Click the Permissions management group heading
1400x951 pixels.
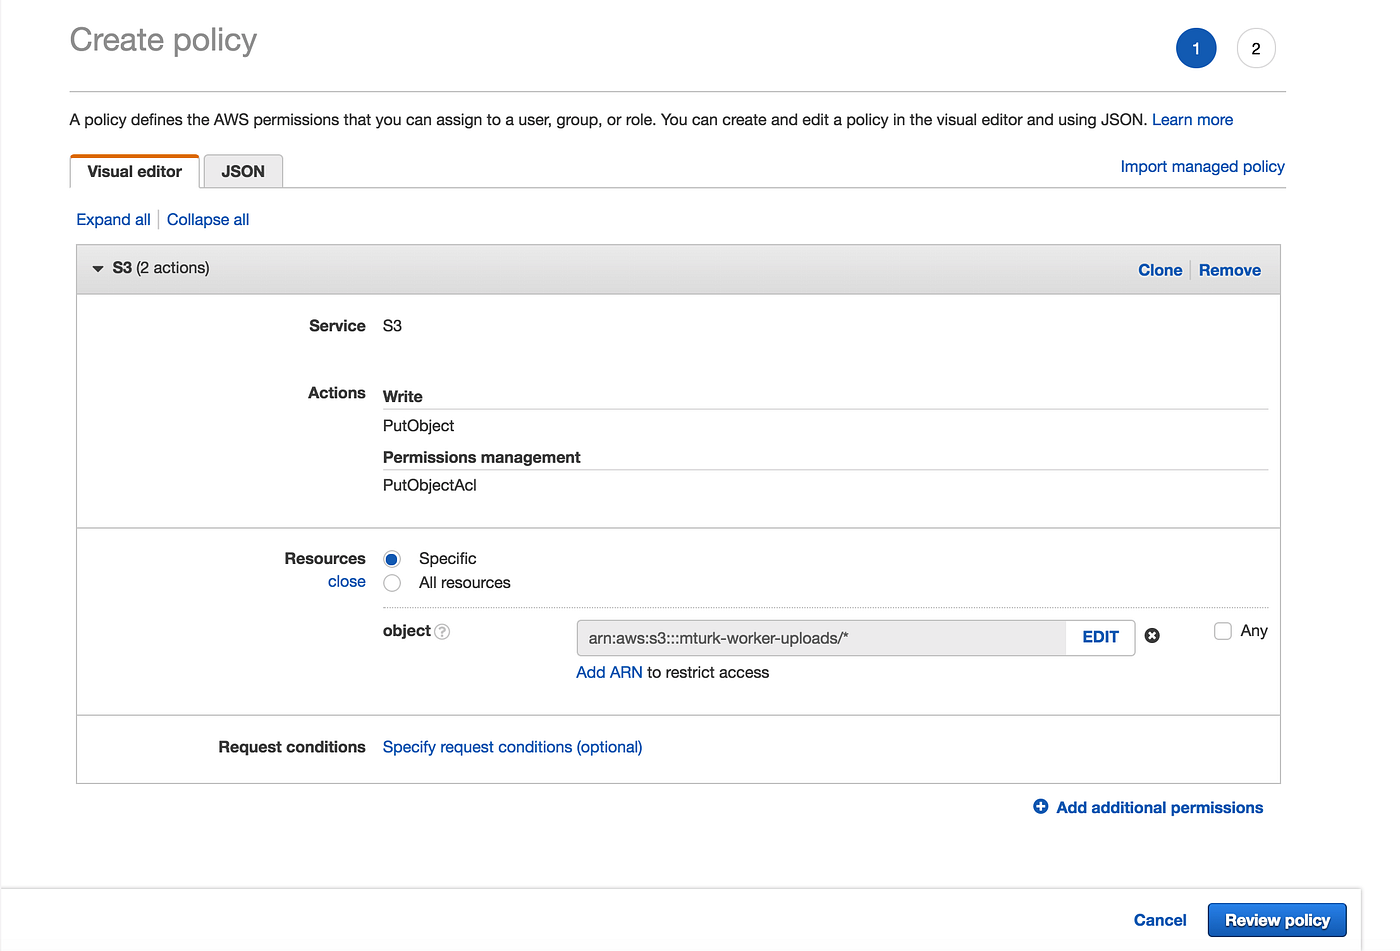click(x=481, y=457)
